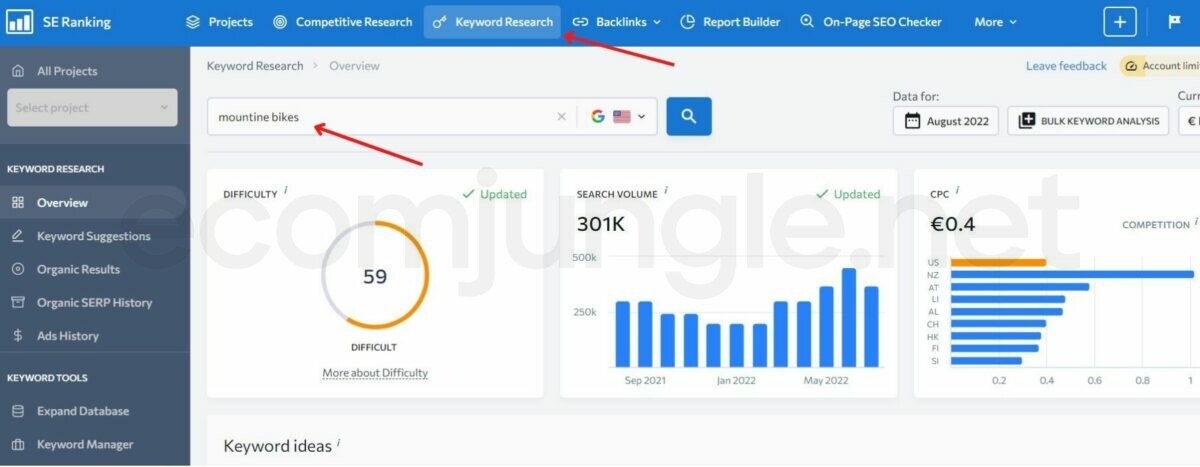This screenshot has height=467, width=1200.
Task: Click the plus add icon in header
Action: pyautogui.click(x=1119, y=22)
